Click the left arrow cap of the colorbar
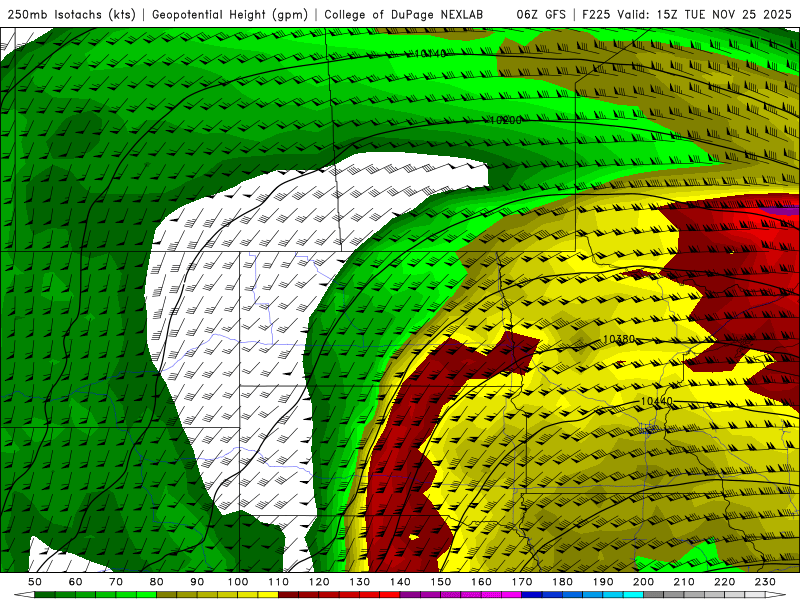Viewport: 800px width, 600px height. tap(24, 594)
